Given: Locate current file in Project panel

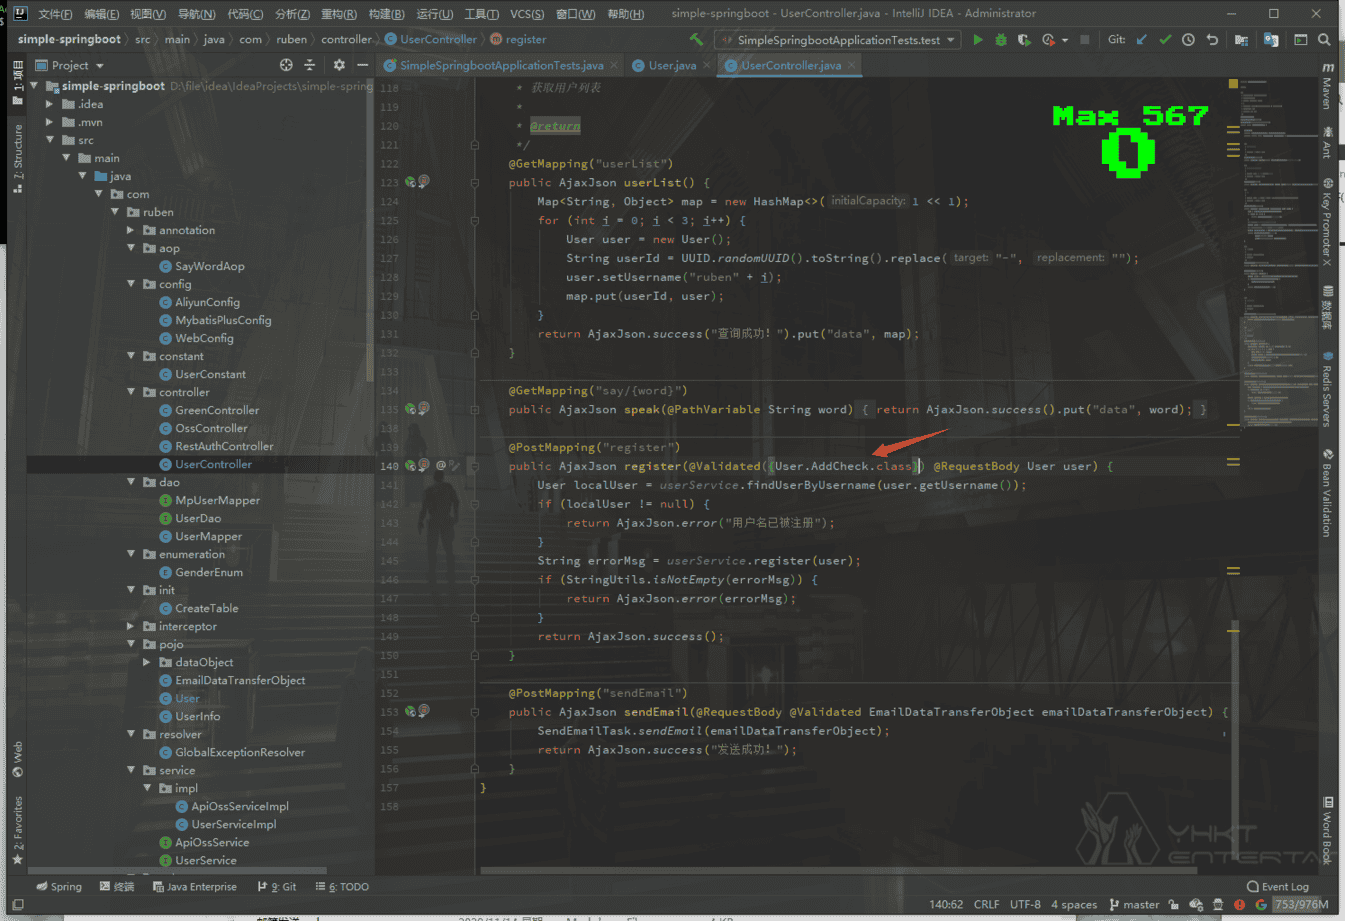Looking at the screenshot, I should 286,65.
